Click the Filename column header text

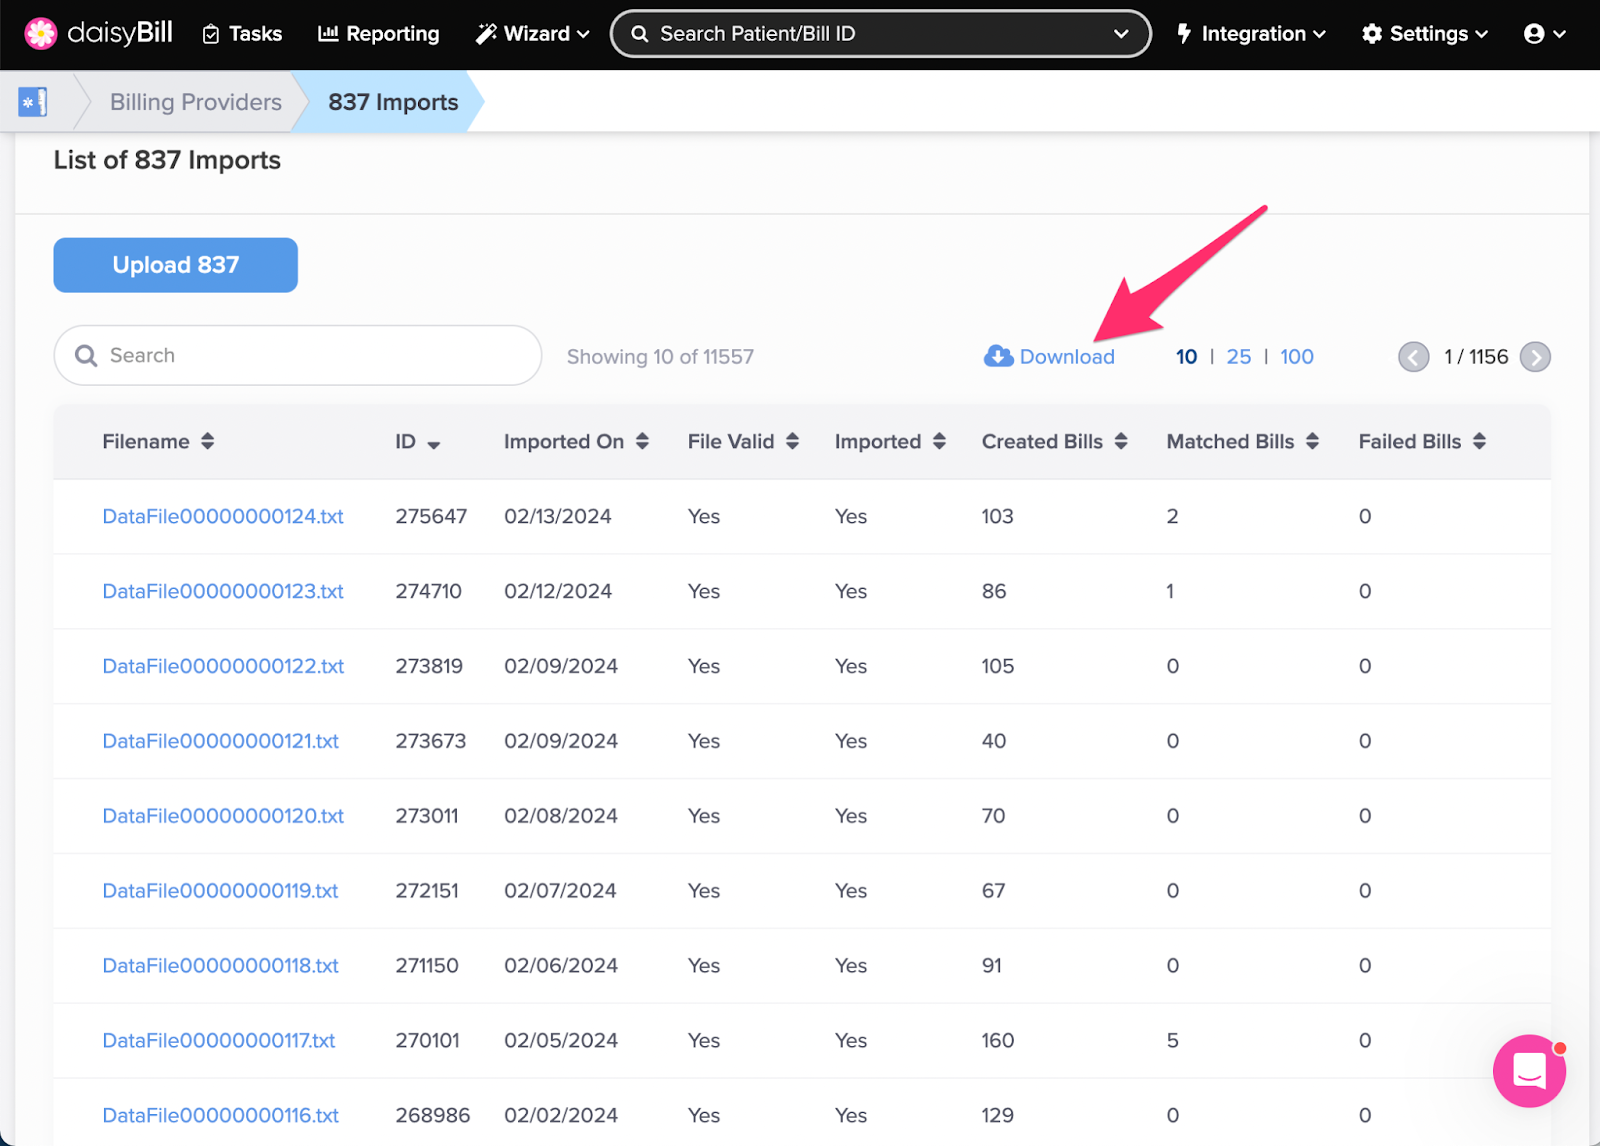pos(146,442)
